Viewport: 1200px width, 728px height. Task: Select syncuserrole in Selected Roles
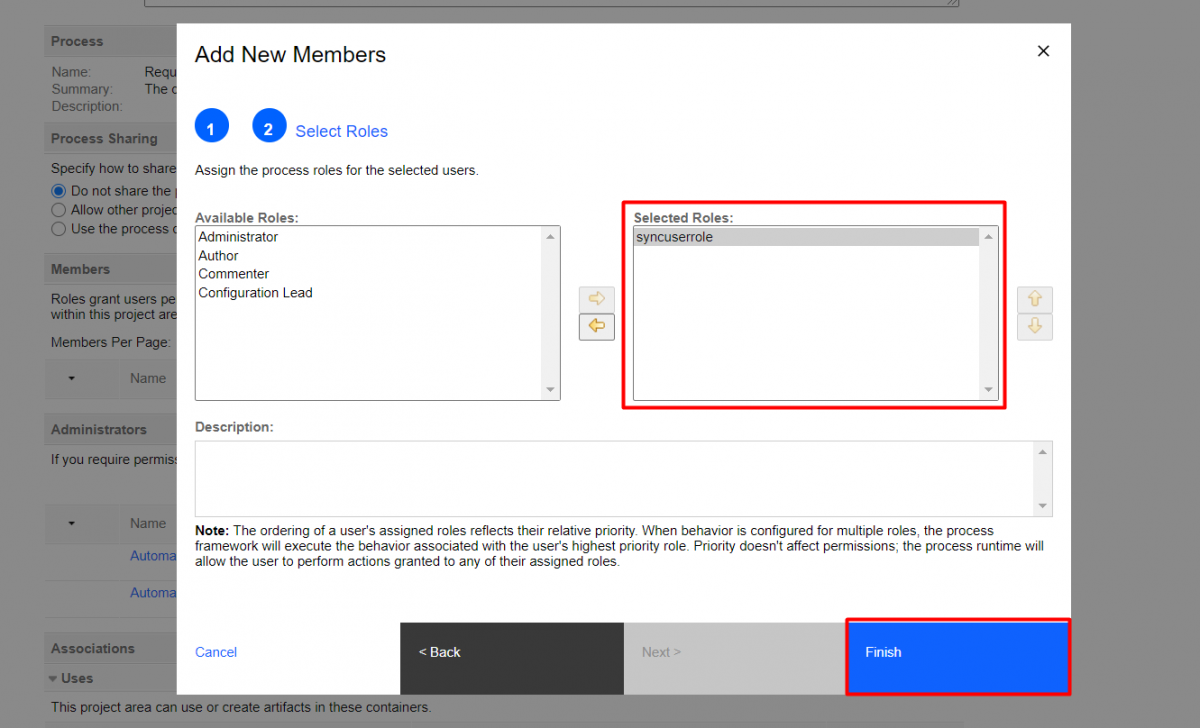click(675, 237)
